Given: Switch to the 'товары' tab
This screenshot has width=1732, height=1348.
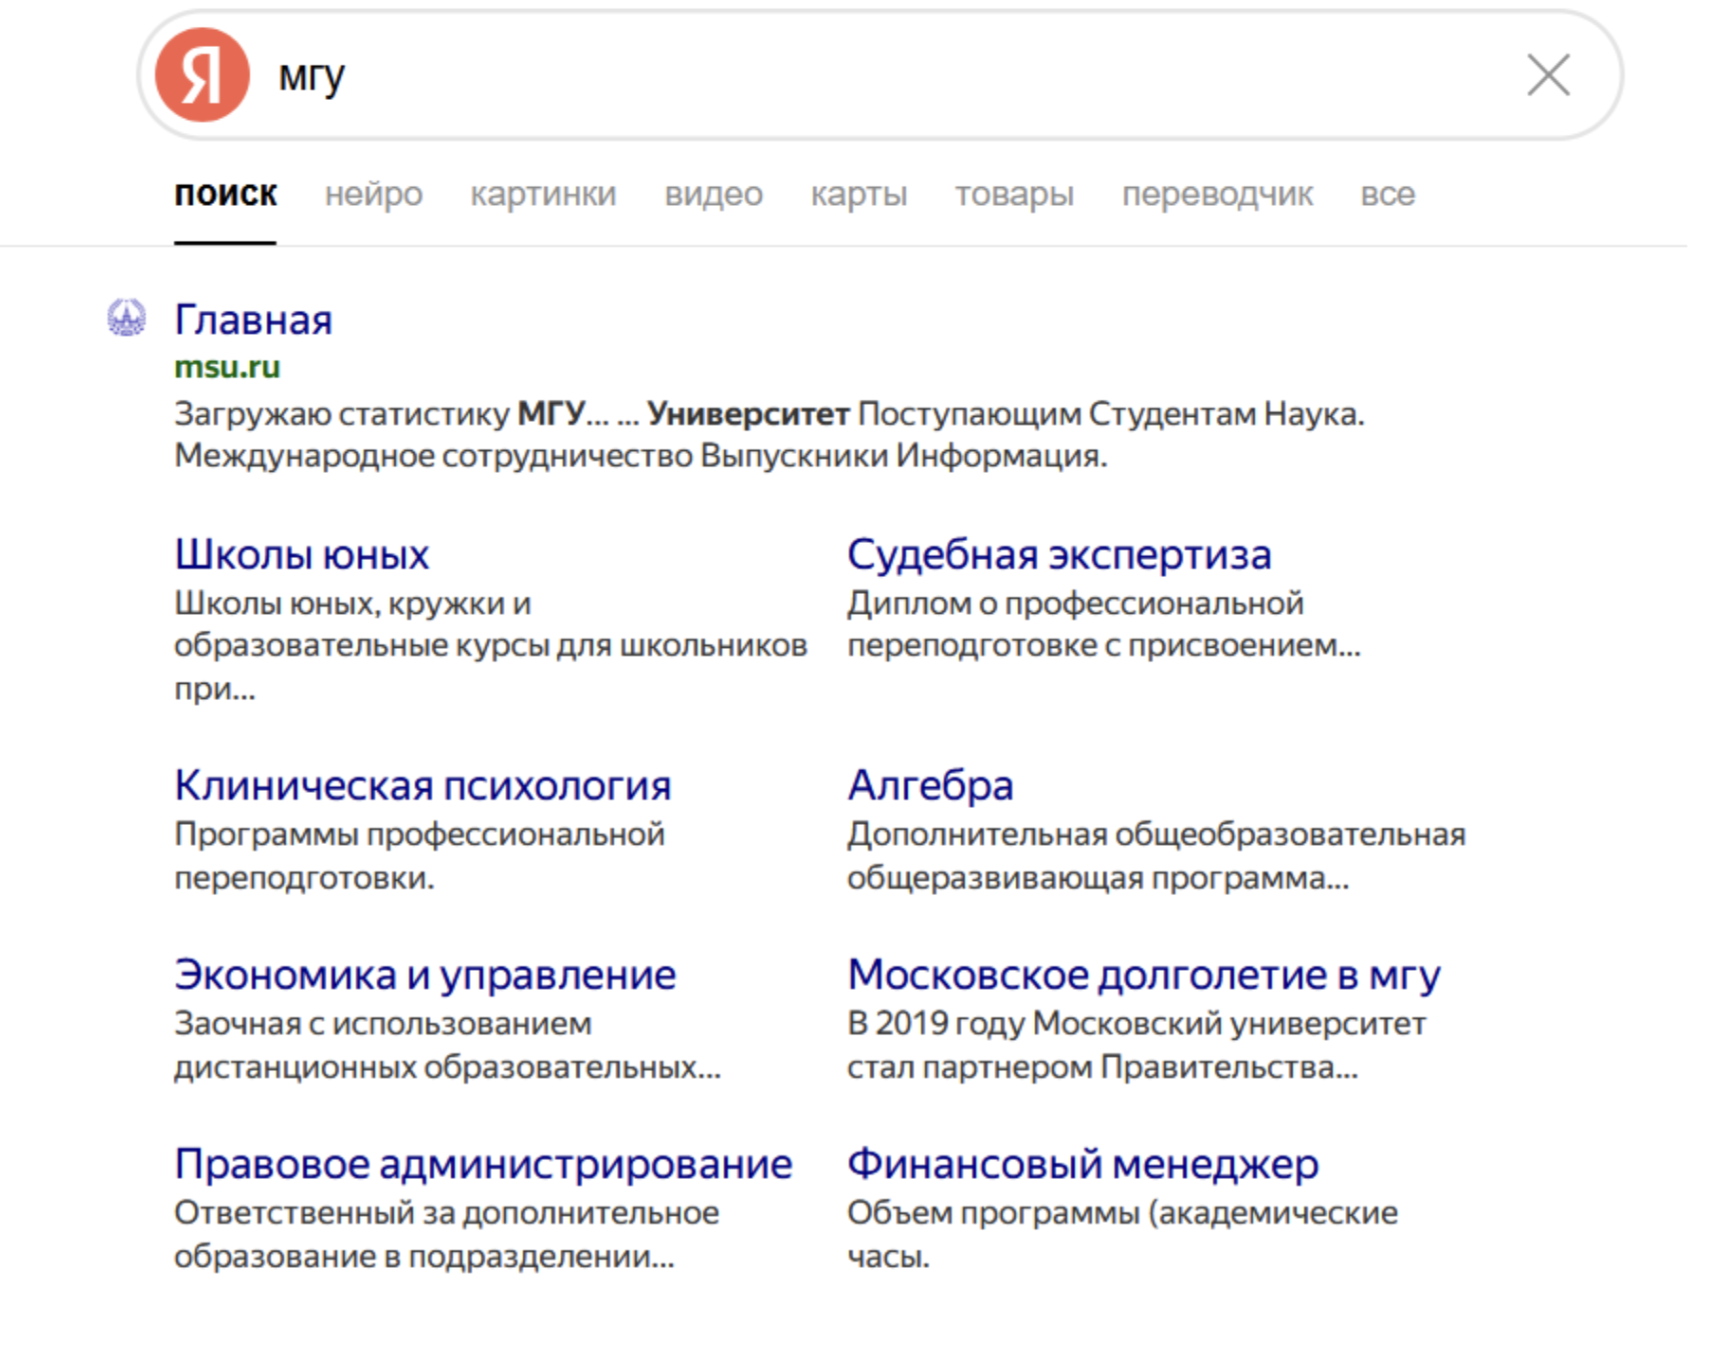Looking at the screenshot, I should click(x=1014, y=194).
